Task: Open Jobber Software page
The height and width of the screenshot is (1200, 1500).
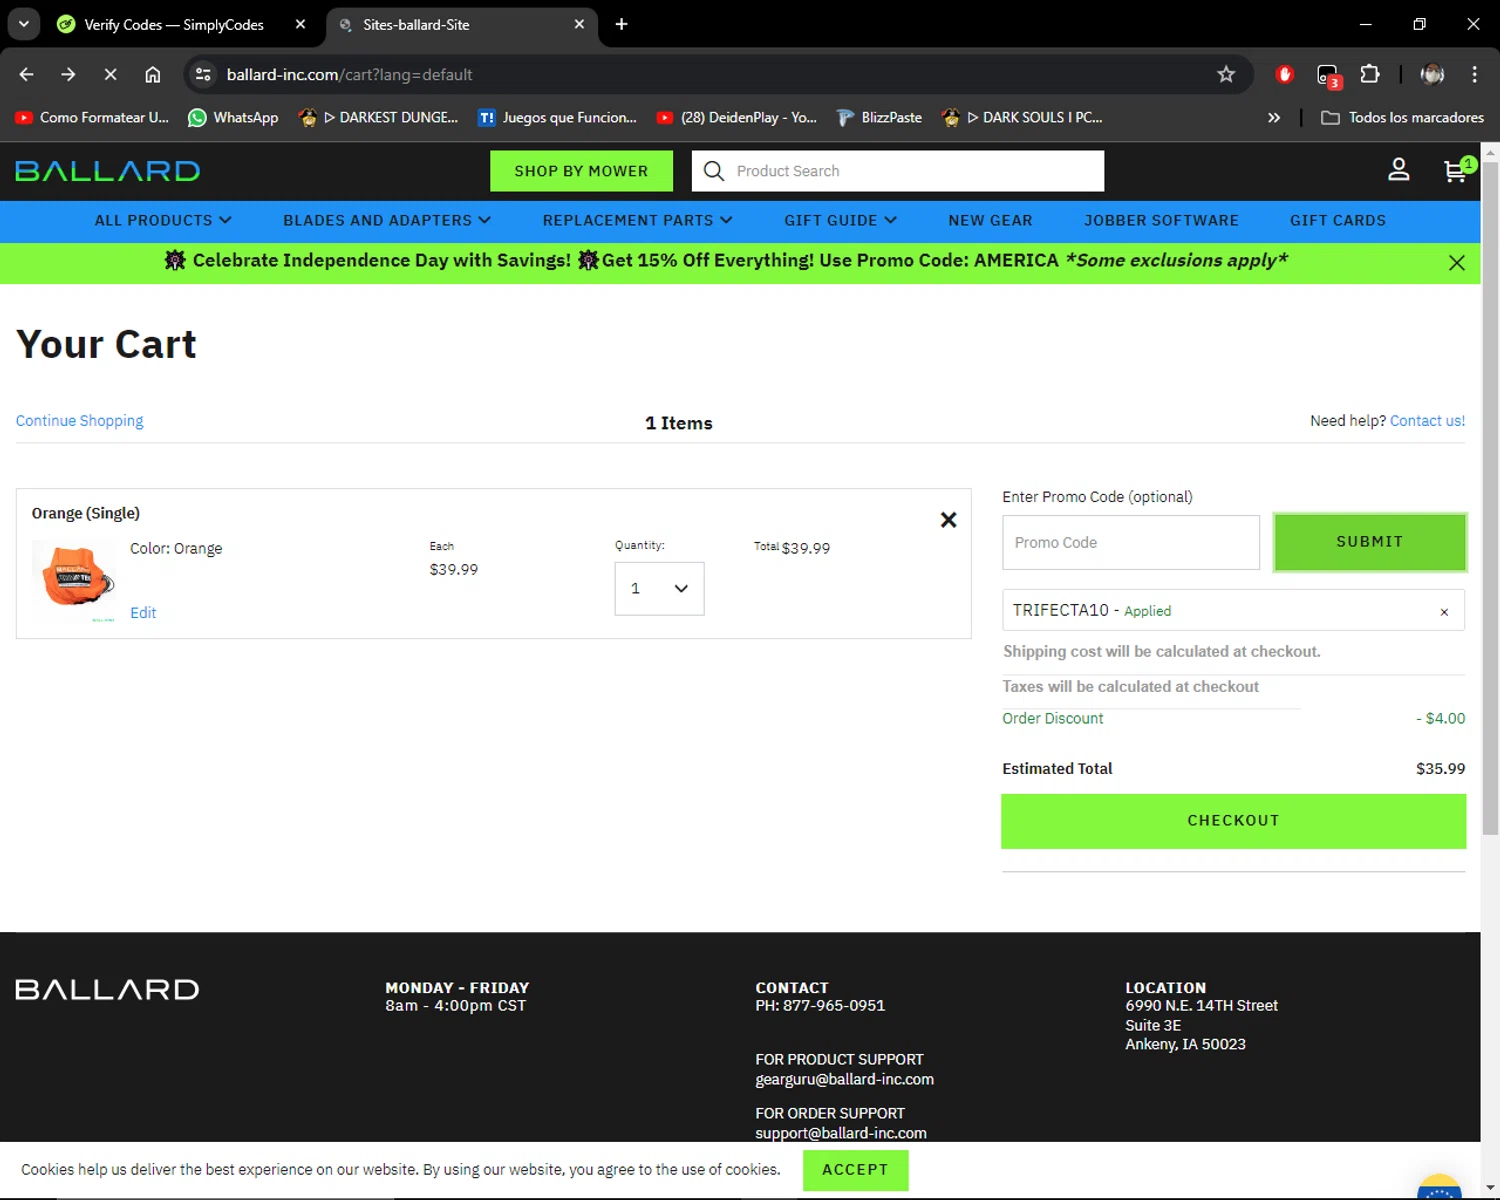Action: point(1161,220)
